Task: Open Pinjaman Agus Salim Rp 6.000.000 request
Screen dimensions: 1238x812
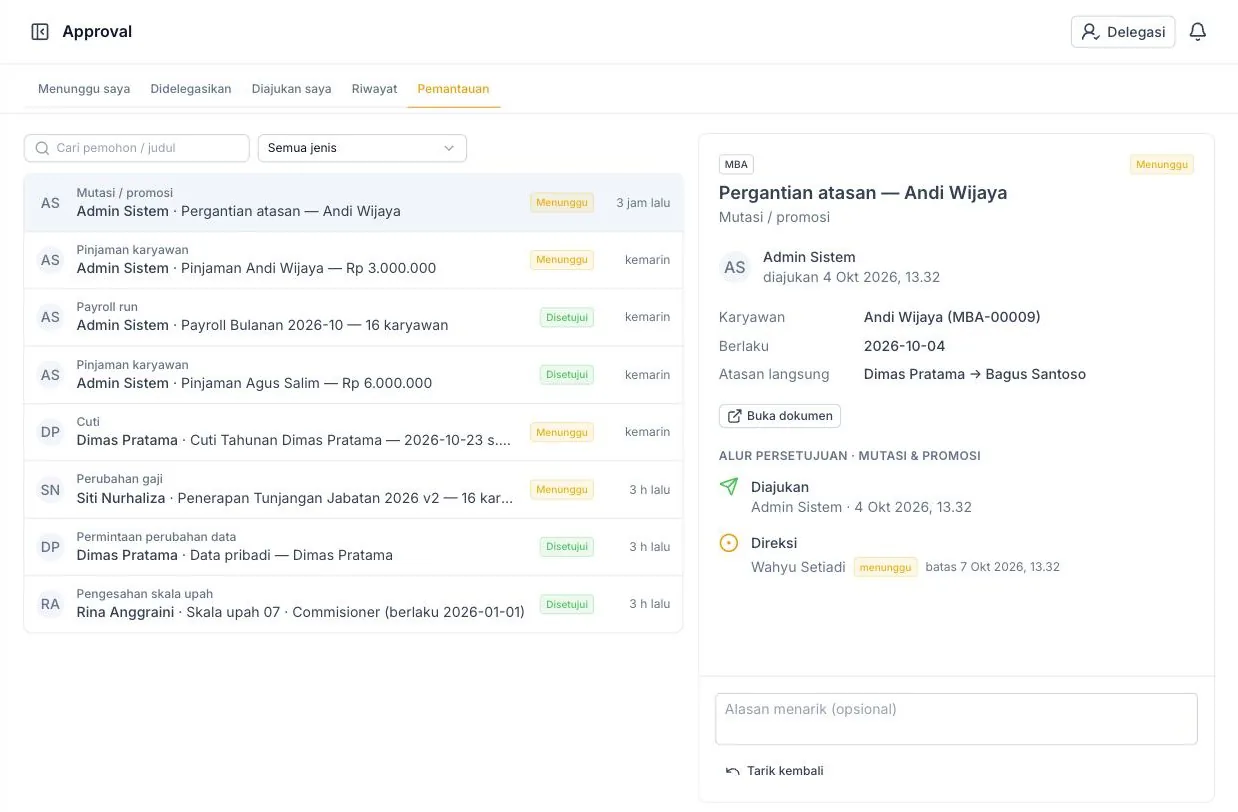Action: click(353, 374)
